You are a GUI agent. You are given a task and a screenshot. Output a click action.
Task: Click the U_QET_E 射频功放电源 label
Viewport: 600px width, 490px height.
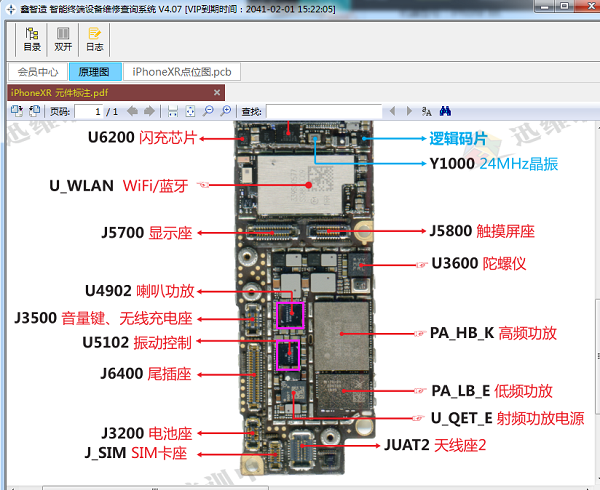[x=507, y=418]
